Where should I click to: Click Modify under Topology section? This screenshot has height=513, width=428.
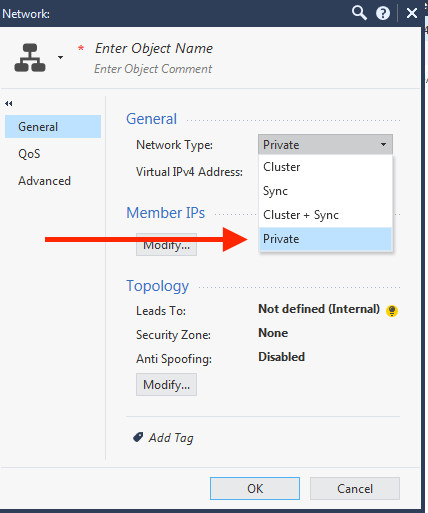[x=166, y=385]
